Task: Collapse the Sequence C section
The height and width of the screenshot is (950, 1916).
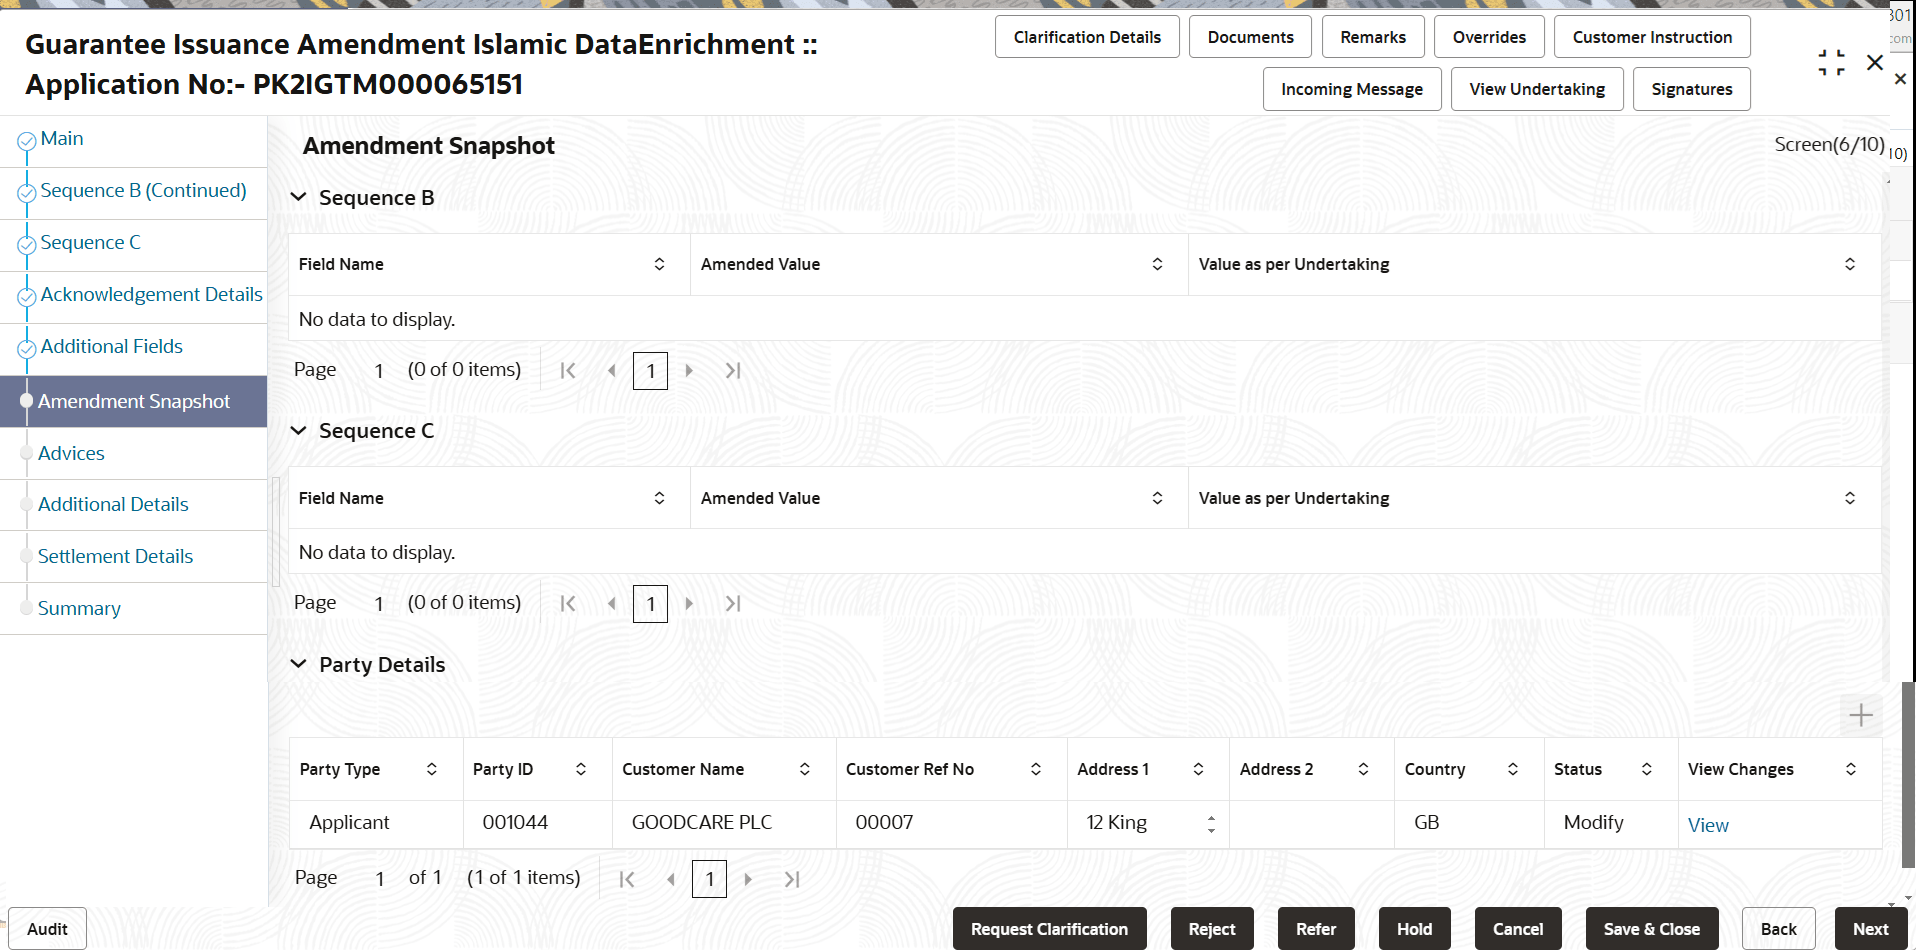Action: (x=298, y=430)
